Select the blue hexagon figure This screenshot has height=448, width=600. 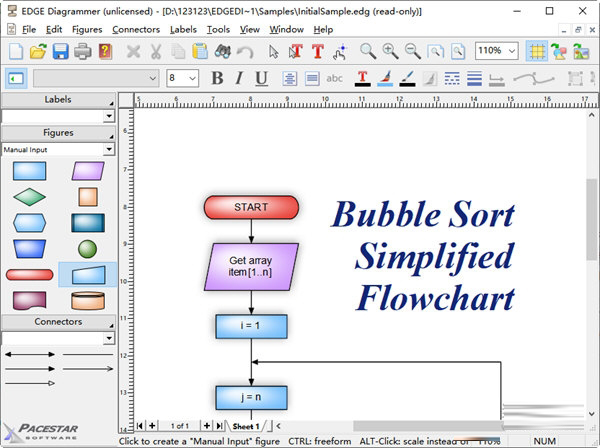[x=29, y=223]
